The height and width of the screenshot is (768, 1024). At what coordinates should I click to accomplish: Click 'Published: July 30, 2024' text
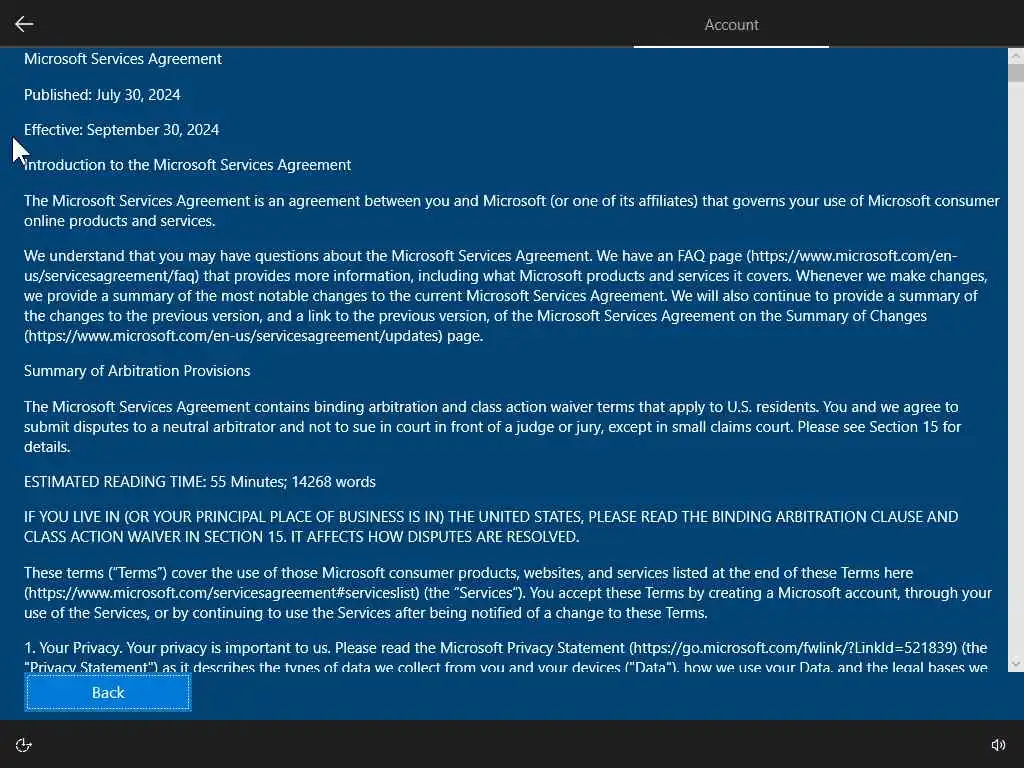point(102,95)
